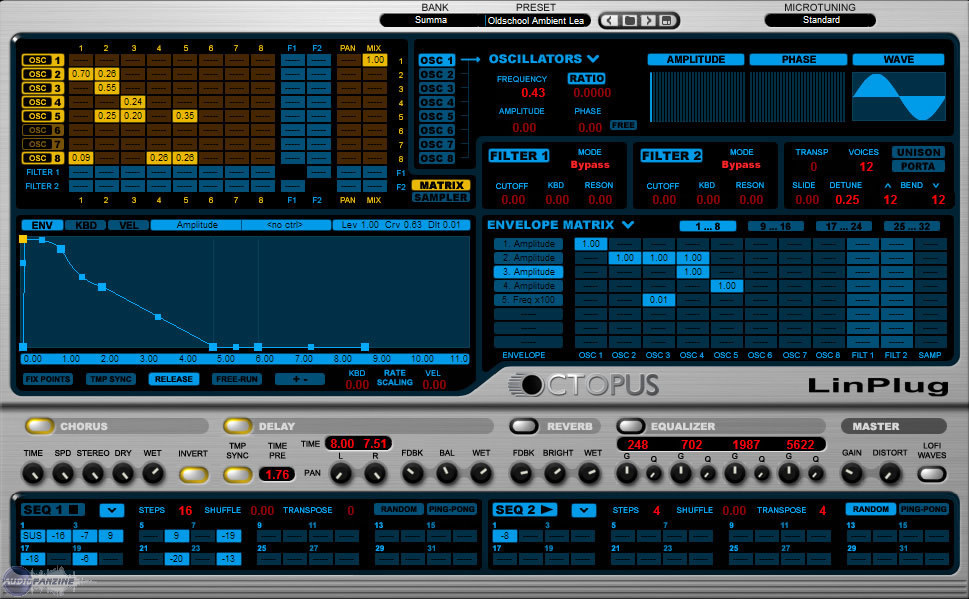Open the Microtuning Standard selector
Viewport: 969px width, 599px height.
(821, 20)
